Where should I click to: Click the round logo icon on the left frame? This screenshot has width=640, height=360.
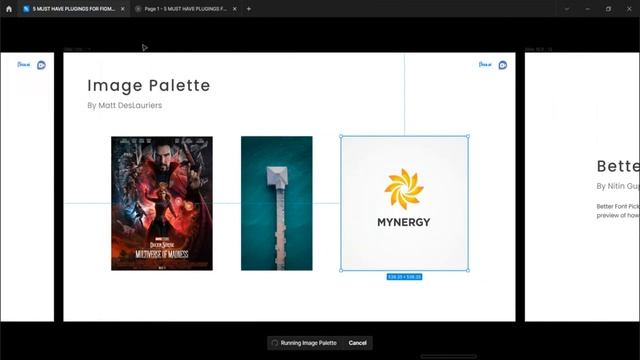pyautogui.click(x=41, y=65)
